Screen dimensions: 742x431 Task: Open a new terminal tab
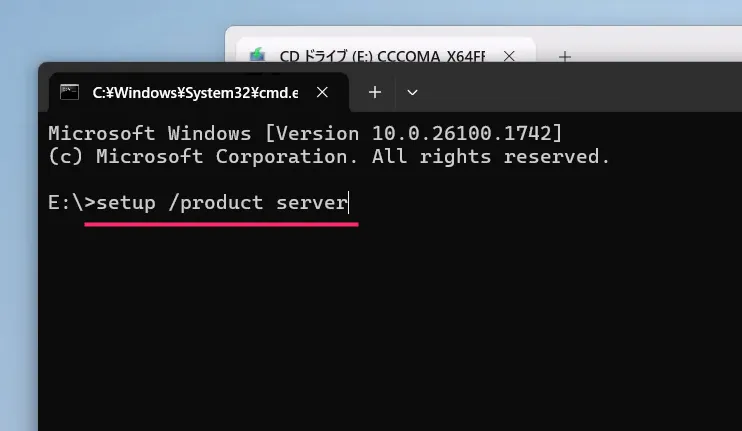375,92
